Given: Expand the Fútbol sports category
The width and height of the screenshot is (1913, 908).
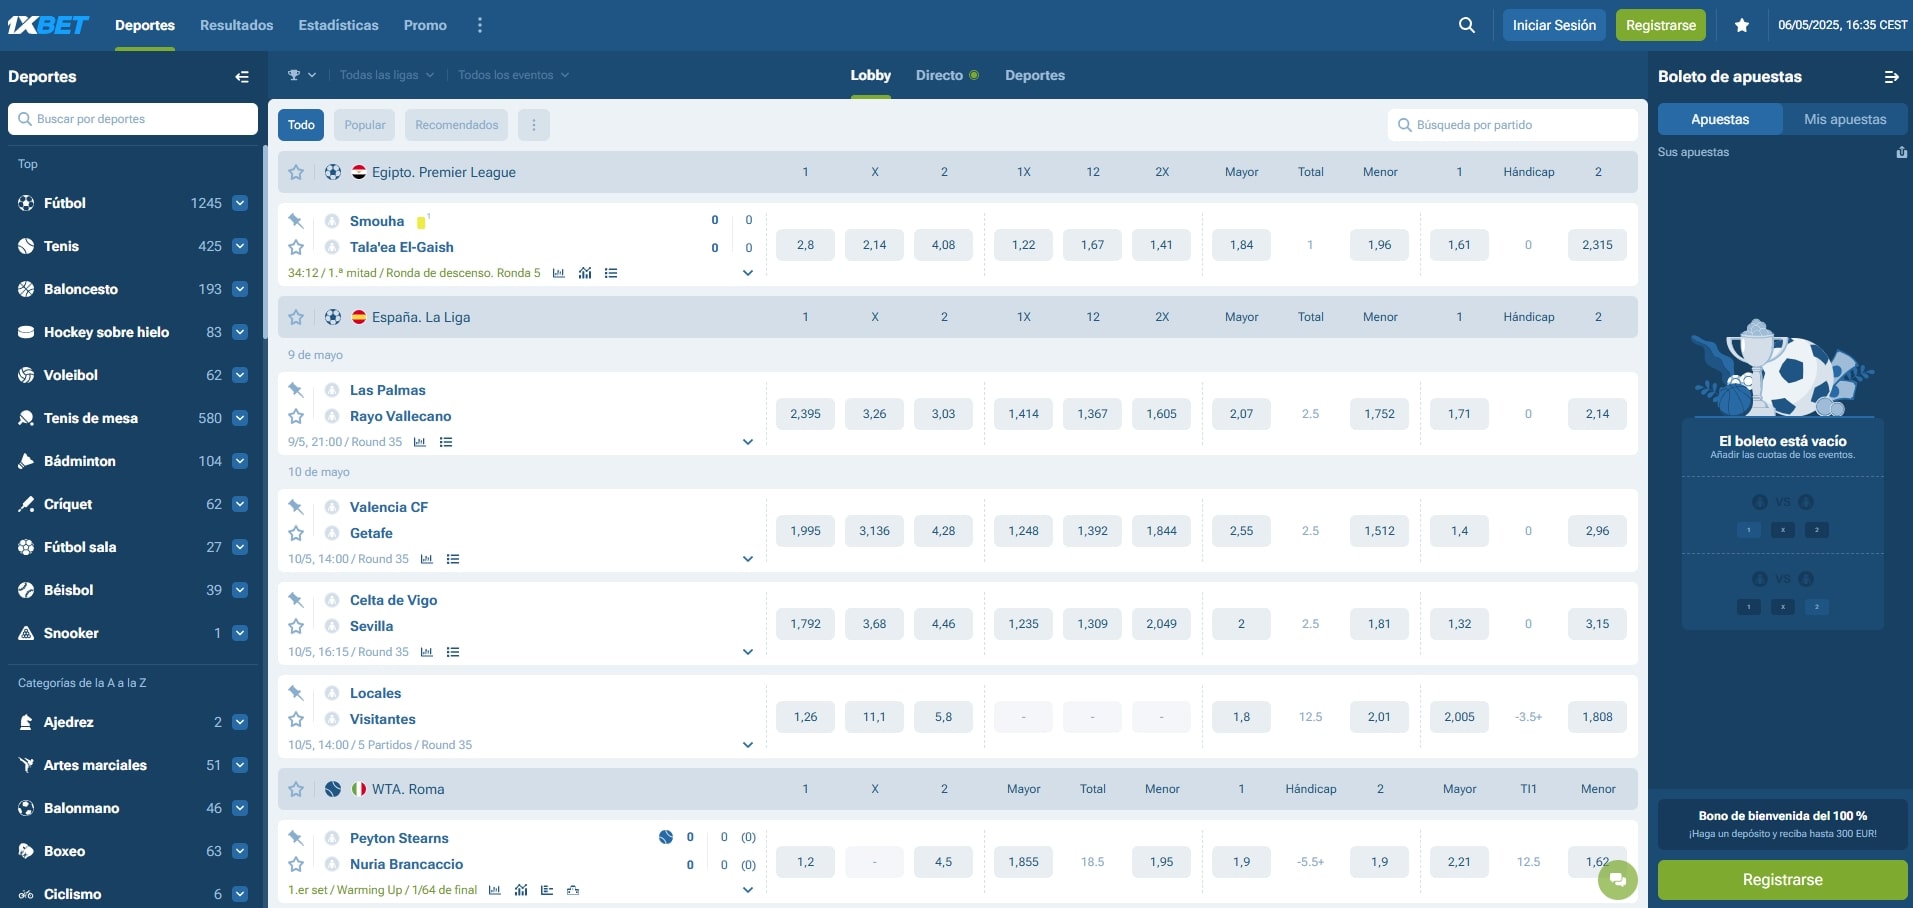Looking at the screenshot, I should pyautogui.click(x=240, y=203).
